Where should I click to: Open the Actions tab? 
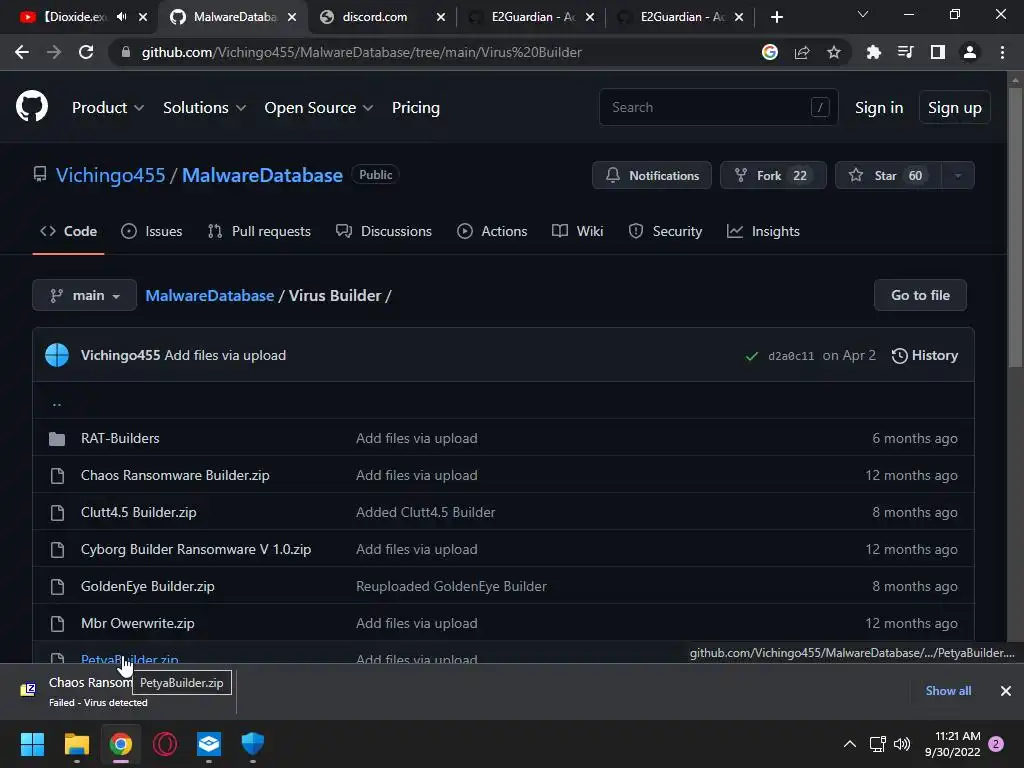coord(492,231)
